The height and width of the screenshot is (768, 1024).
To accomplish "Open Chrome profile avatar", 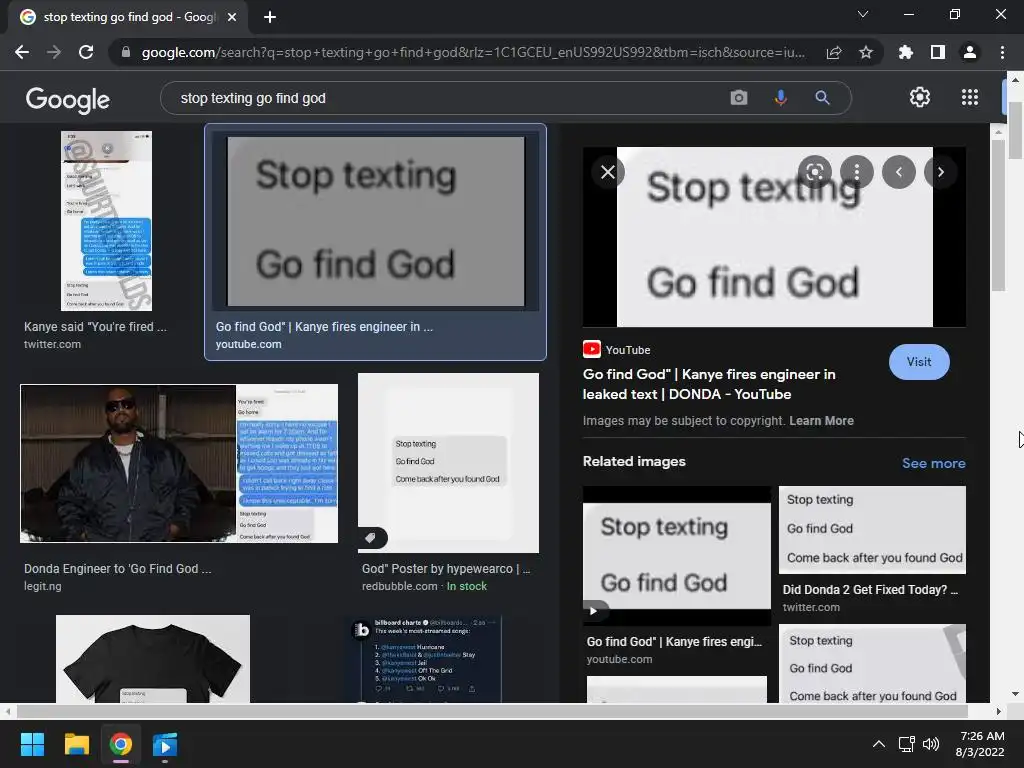I will tap(970, 52).
